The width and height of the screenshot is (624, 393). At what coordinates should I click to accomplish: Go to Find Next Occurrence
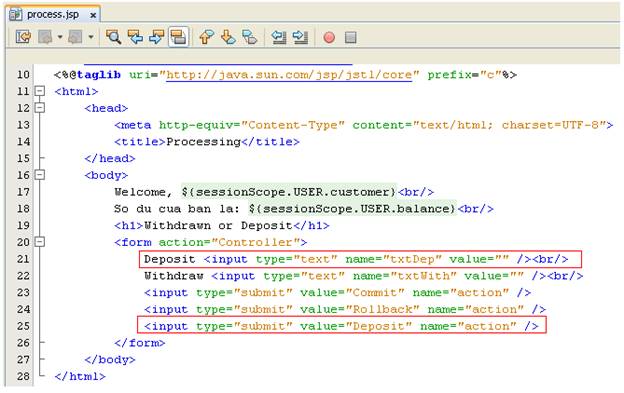157,37
